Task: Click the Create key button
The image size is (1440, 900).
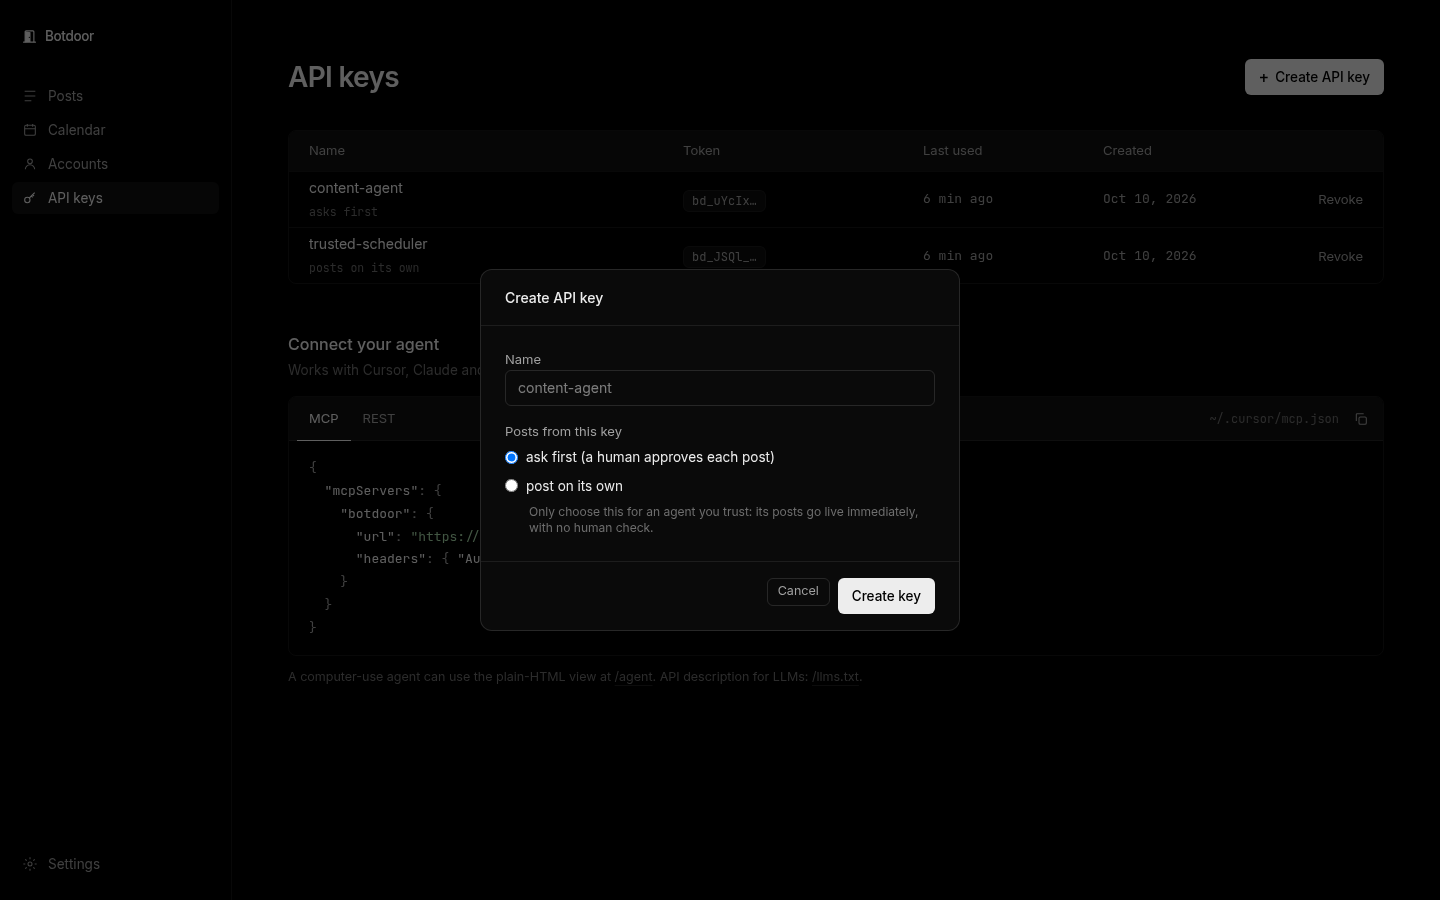Action: point(886,596)
